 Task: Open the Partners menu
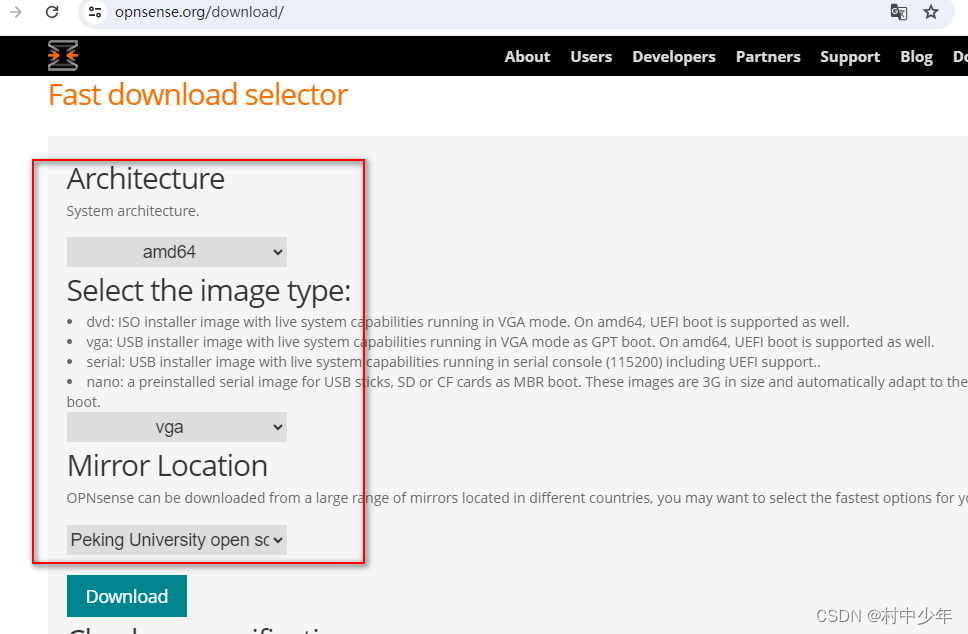click(x=768, y=56)
